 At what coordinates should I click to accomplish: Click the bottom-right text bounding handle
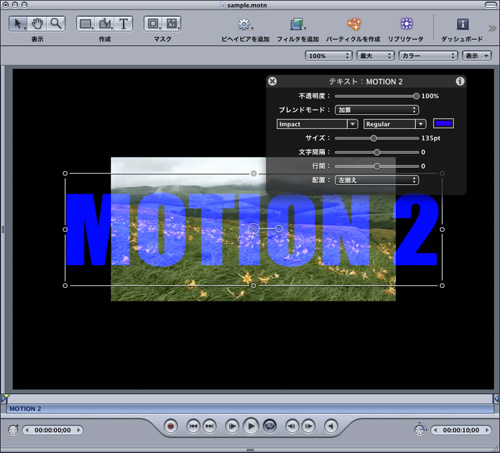(x=442, y=286)
